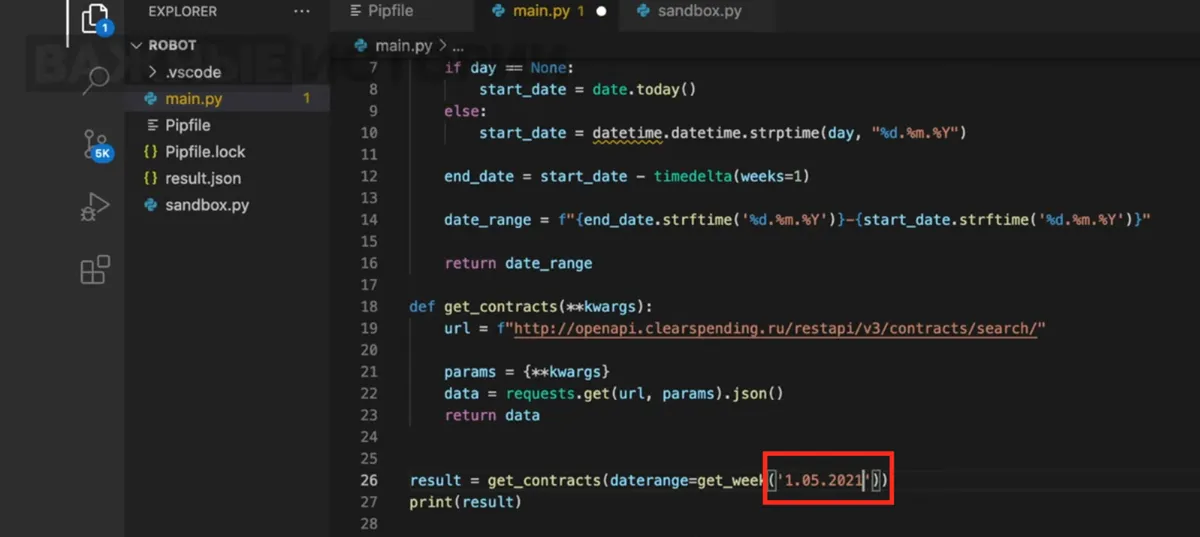Open Source Control view with 5K badge

click(95, 146)
